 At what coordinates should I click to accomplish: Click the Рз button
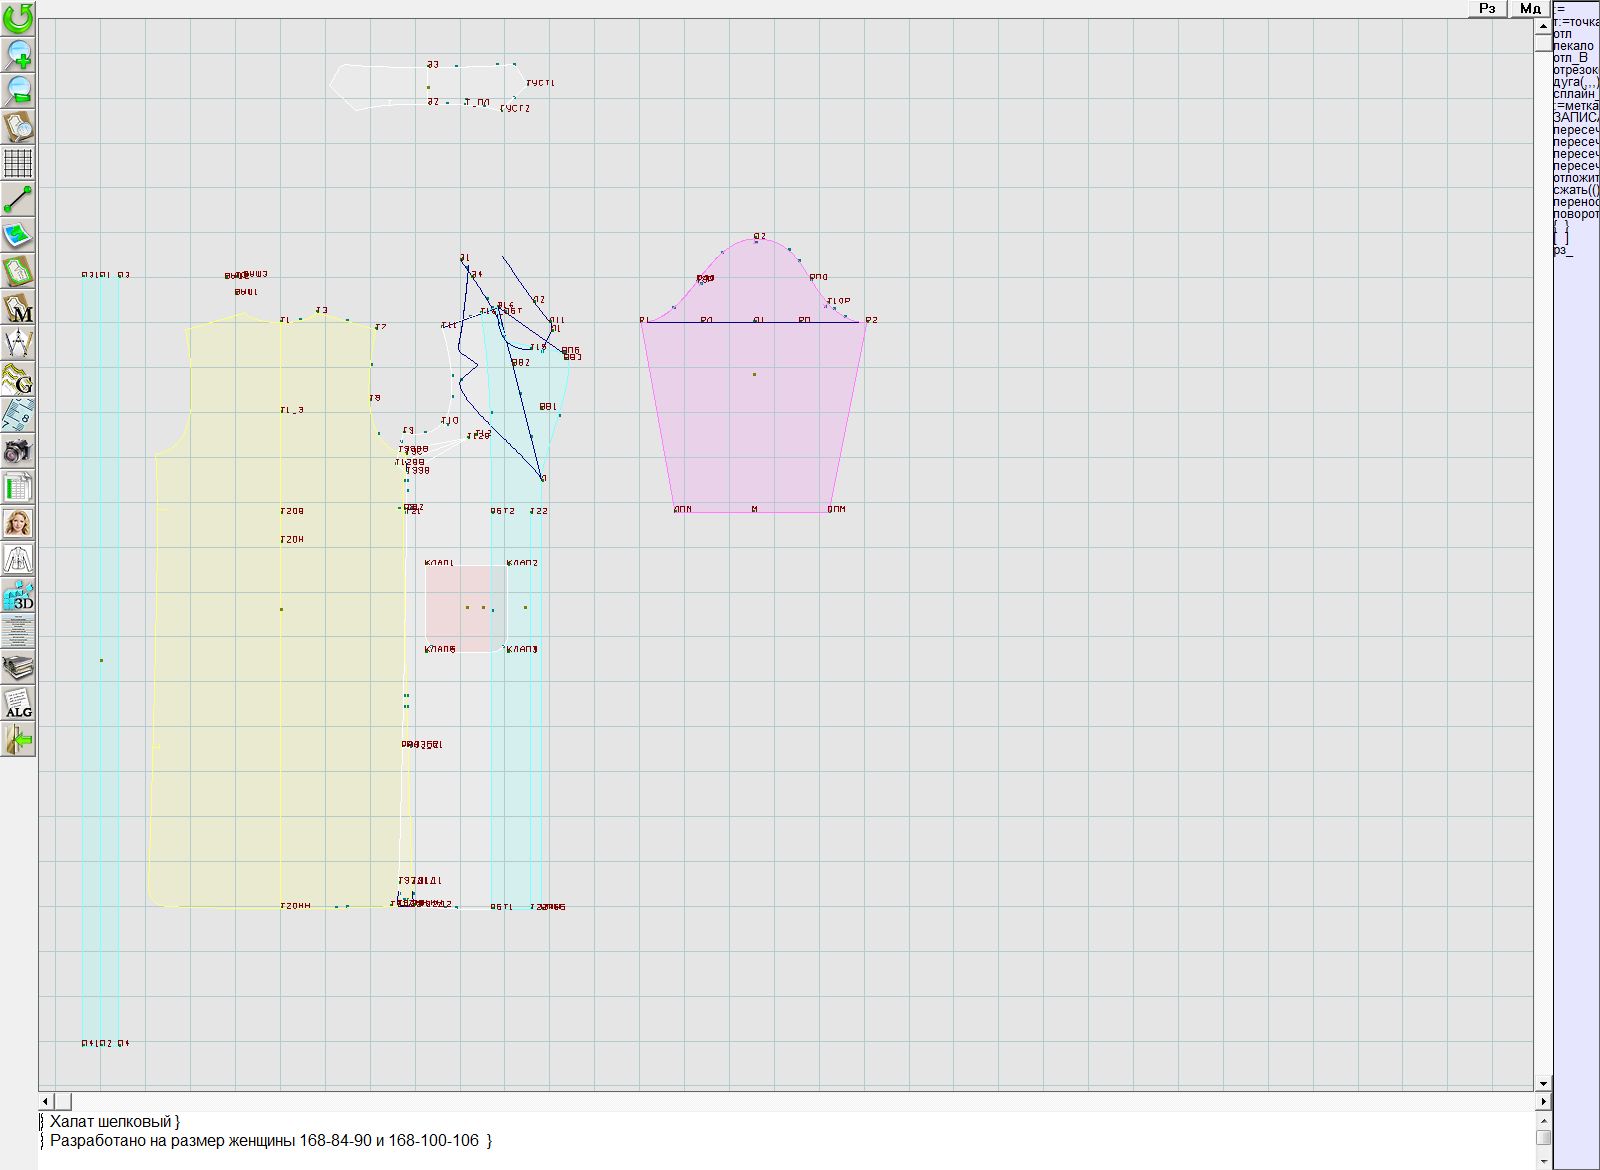(1487, 9)
